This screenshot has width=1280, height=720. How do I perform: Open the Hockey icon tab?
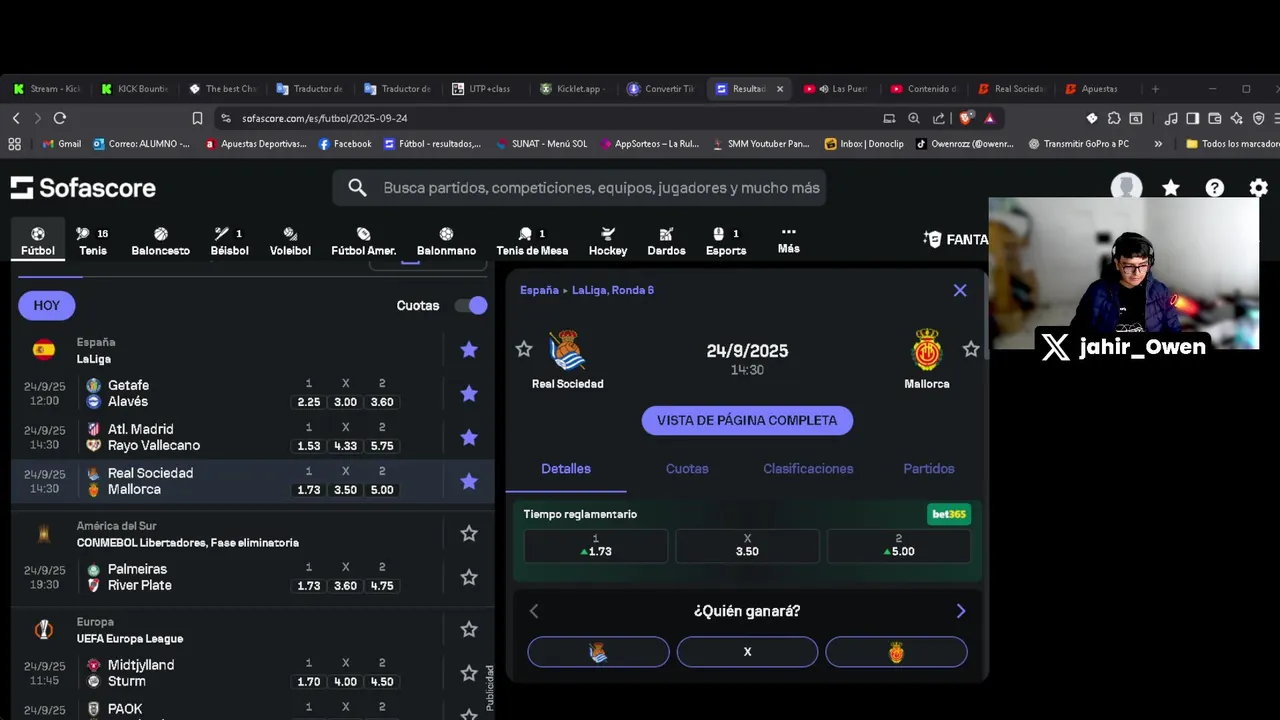click(608, 241)
